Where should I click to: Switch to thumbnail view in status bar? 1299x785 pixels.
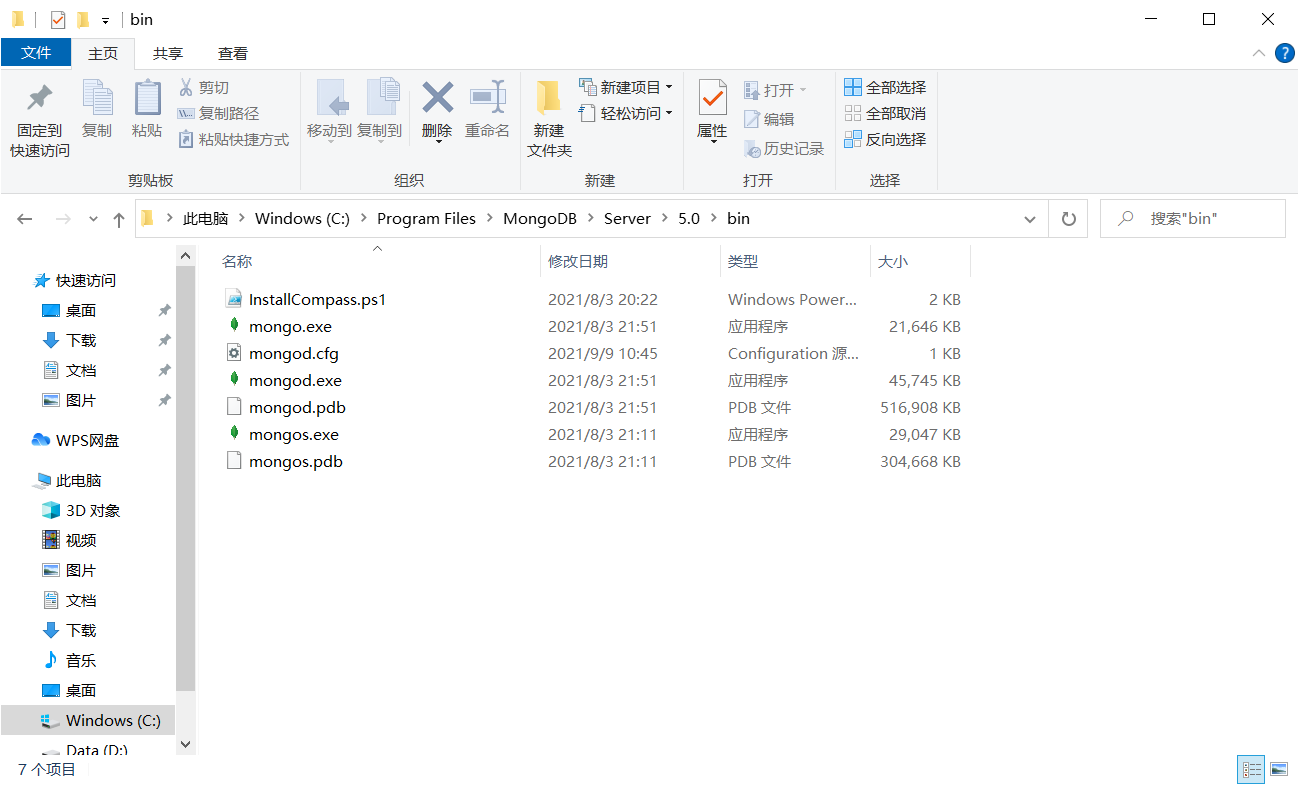(x=1281, y=769)
